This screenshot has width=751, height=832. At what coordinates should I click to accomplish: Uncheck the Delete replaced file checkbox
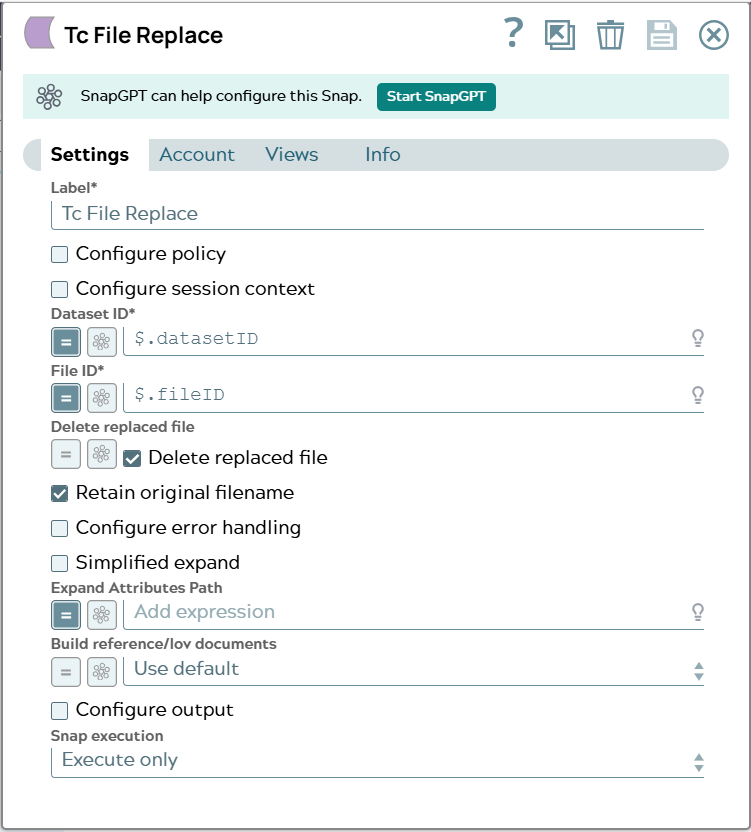132,458
